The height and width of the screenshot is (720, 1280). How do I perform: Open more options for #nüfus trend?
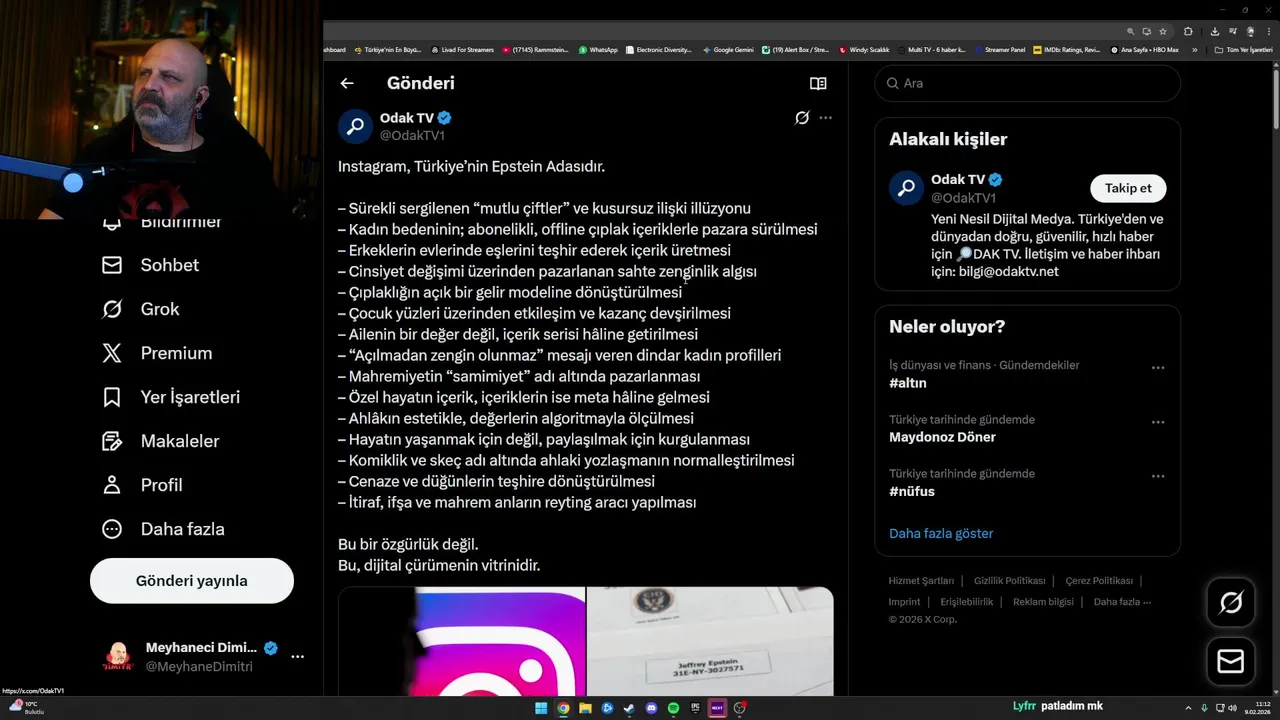pos(1158,476)
